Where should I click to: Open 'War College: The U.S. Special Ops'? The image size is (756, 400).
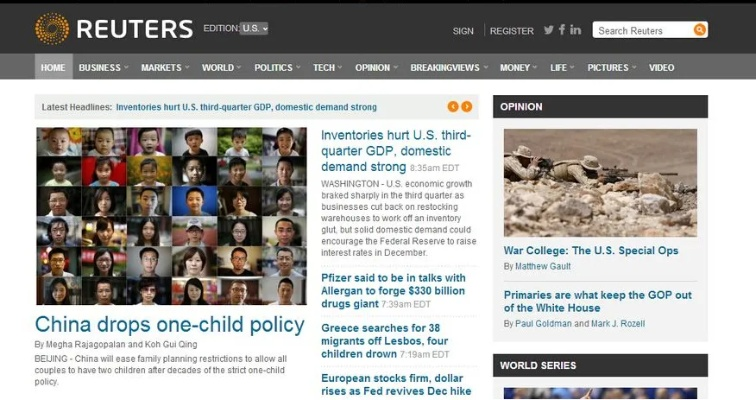coord(591,251)
